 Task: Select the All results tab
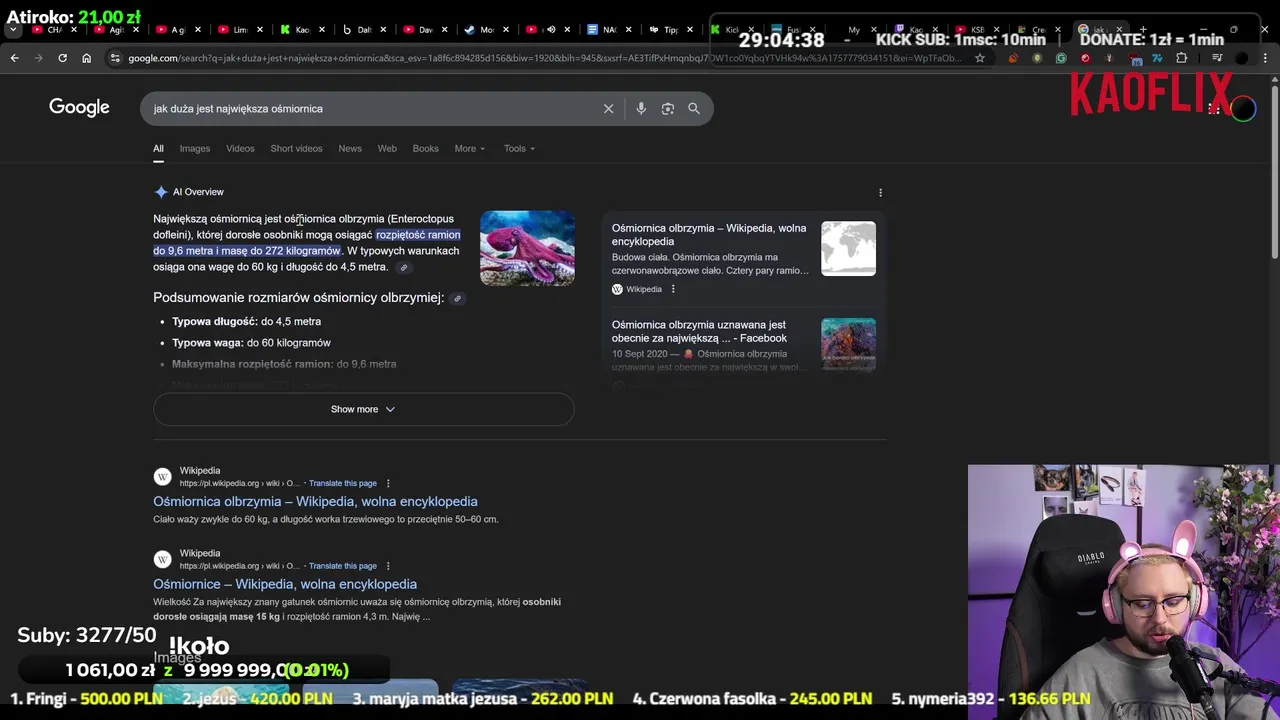[x=158, y=149]
